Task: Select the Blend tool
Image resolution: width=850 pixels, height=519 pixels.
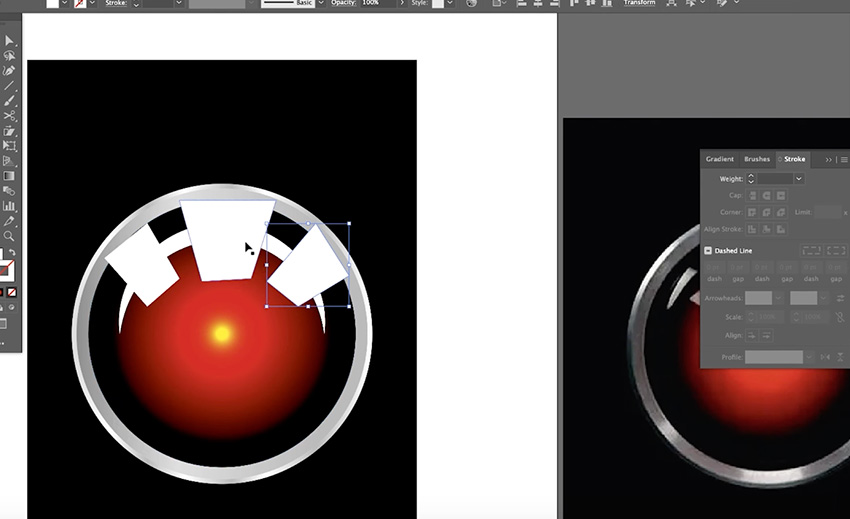Action: click(x=9, y=191)
